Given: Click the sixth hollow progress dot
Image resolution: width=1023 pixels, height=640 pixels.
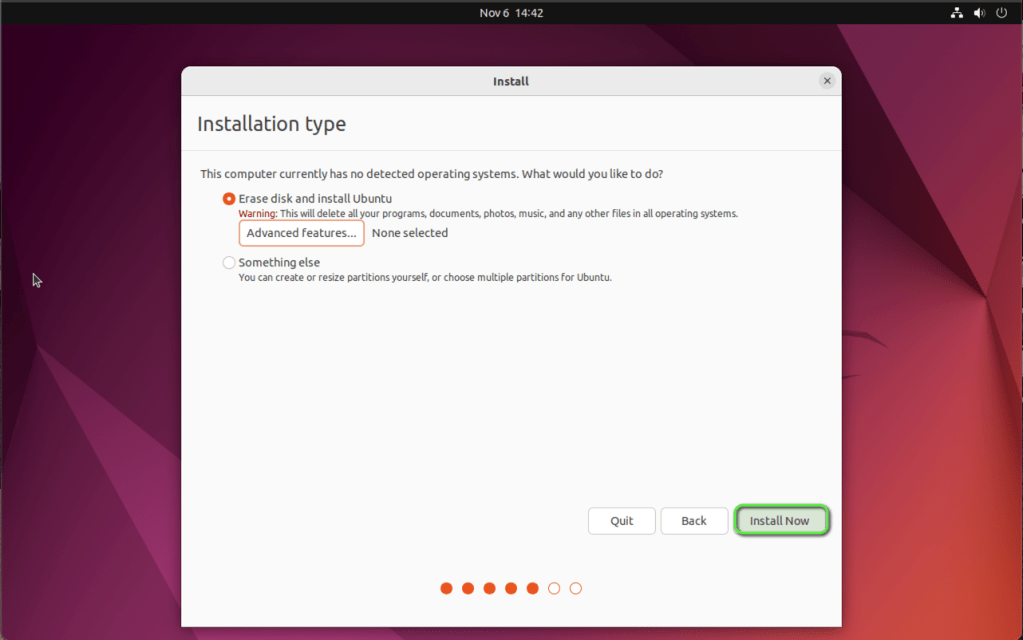Looking at the screenshot, I should click(x=553, y=588).
